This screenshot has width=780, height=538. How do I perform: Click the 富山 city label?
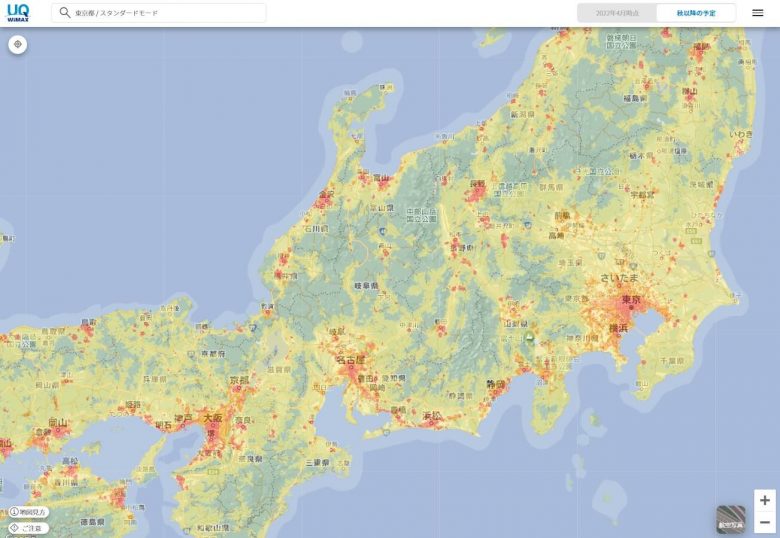381,178
